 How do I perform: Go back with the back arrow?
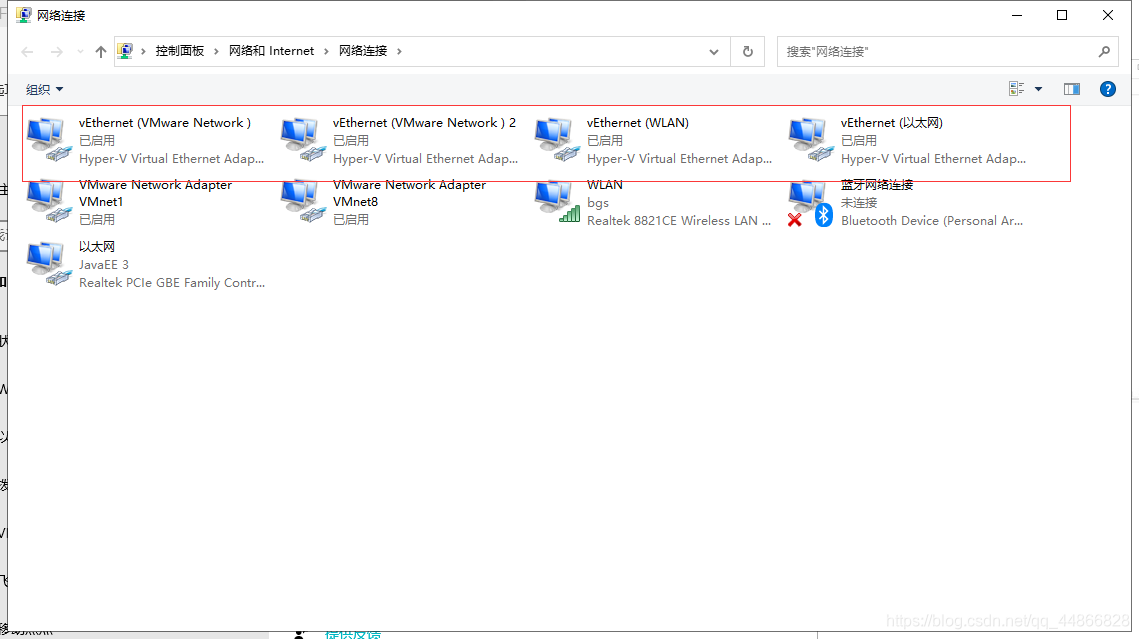point(28,52)
